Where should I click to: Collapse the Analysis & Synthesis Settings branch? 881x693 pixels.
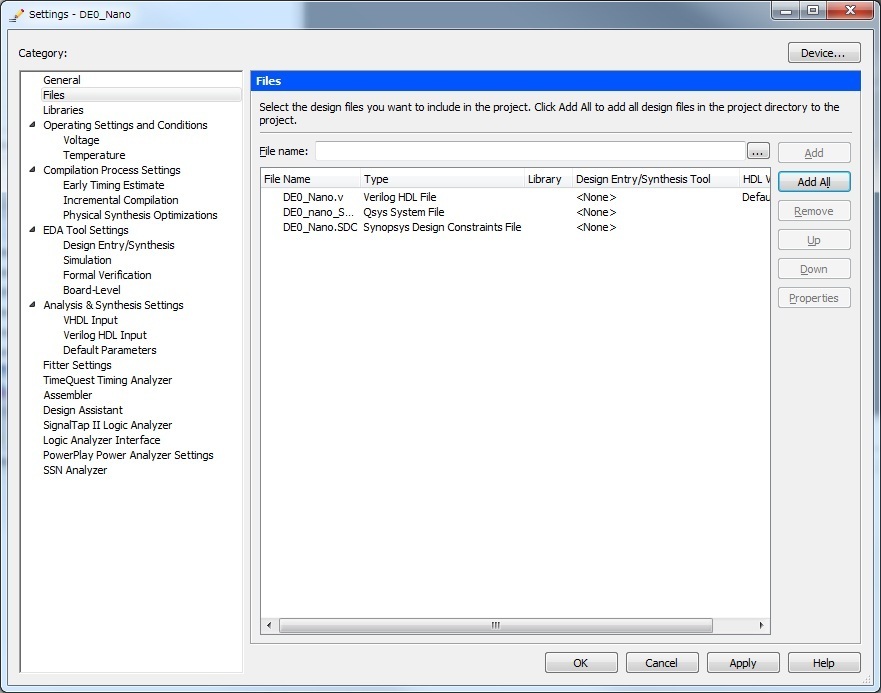(31, 305)
